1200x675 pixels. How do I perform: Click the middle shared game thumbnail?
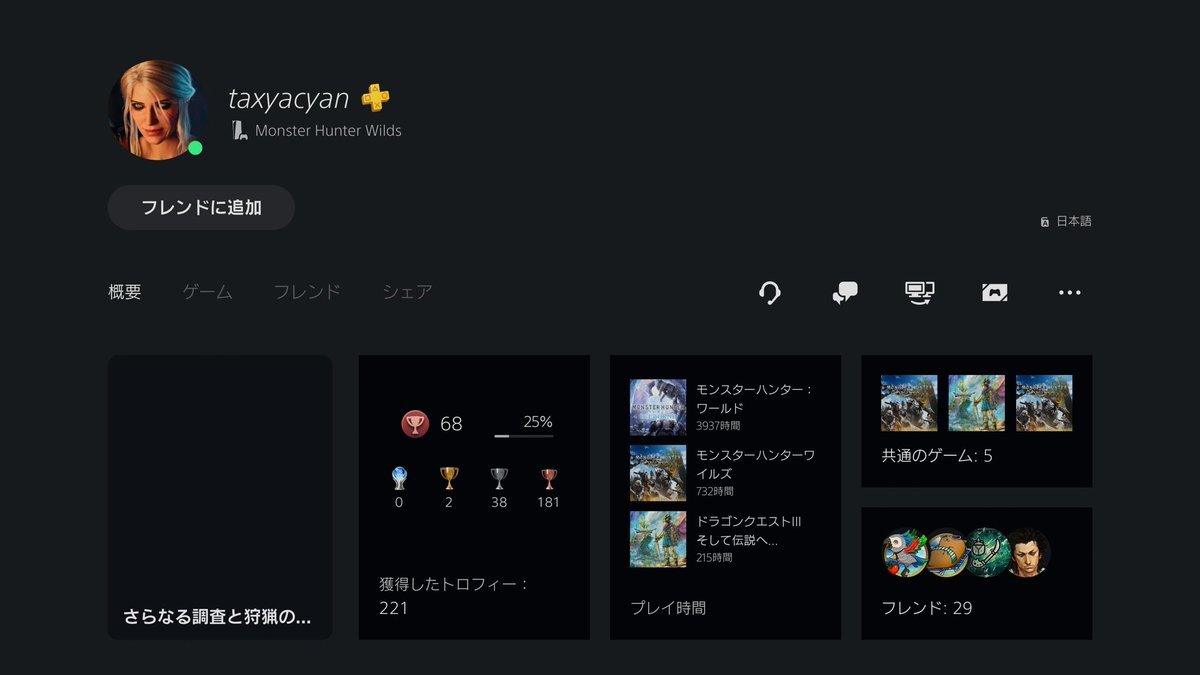976,403
